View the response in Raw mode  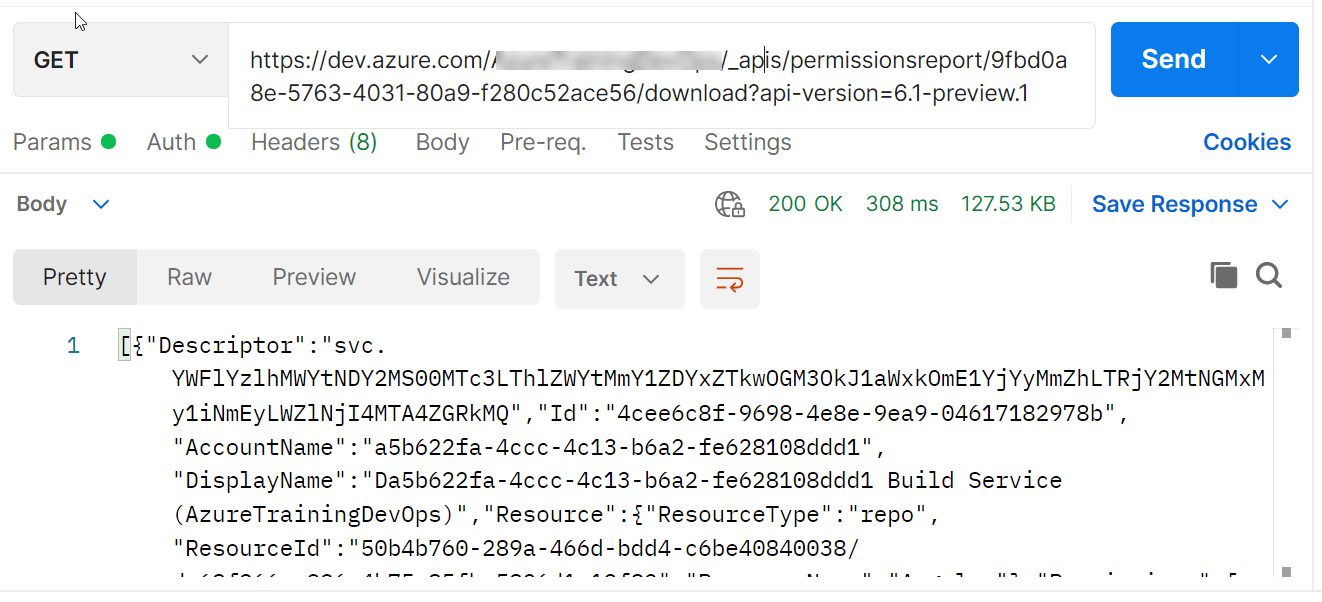tap(189, 277)
